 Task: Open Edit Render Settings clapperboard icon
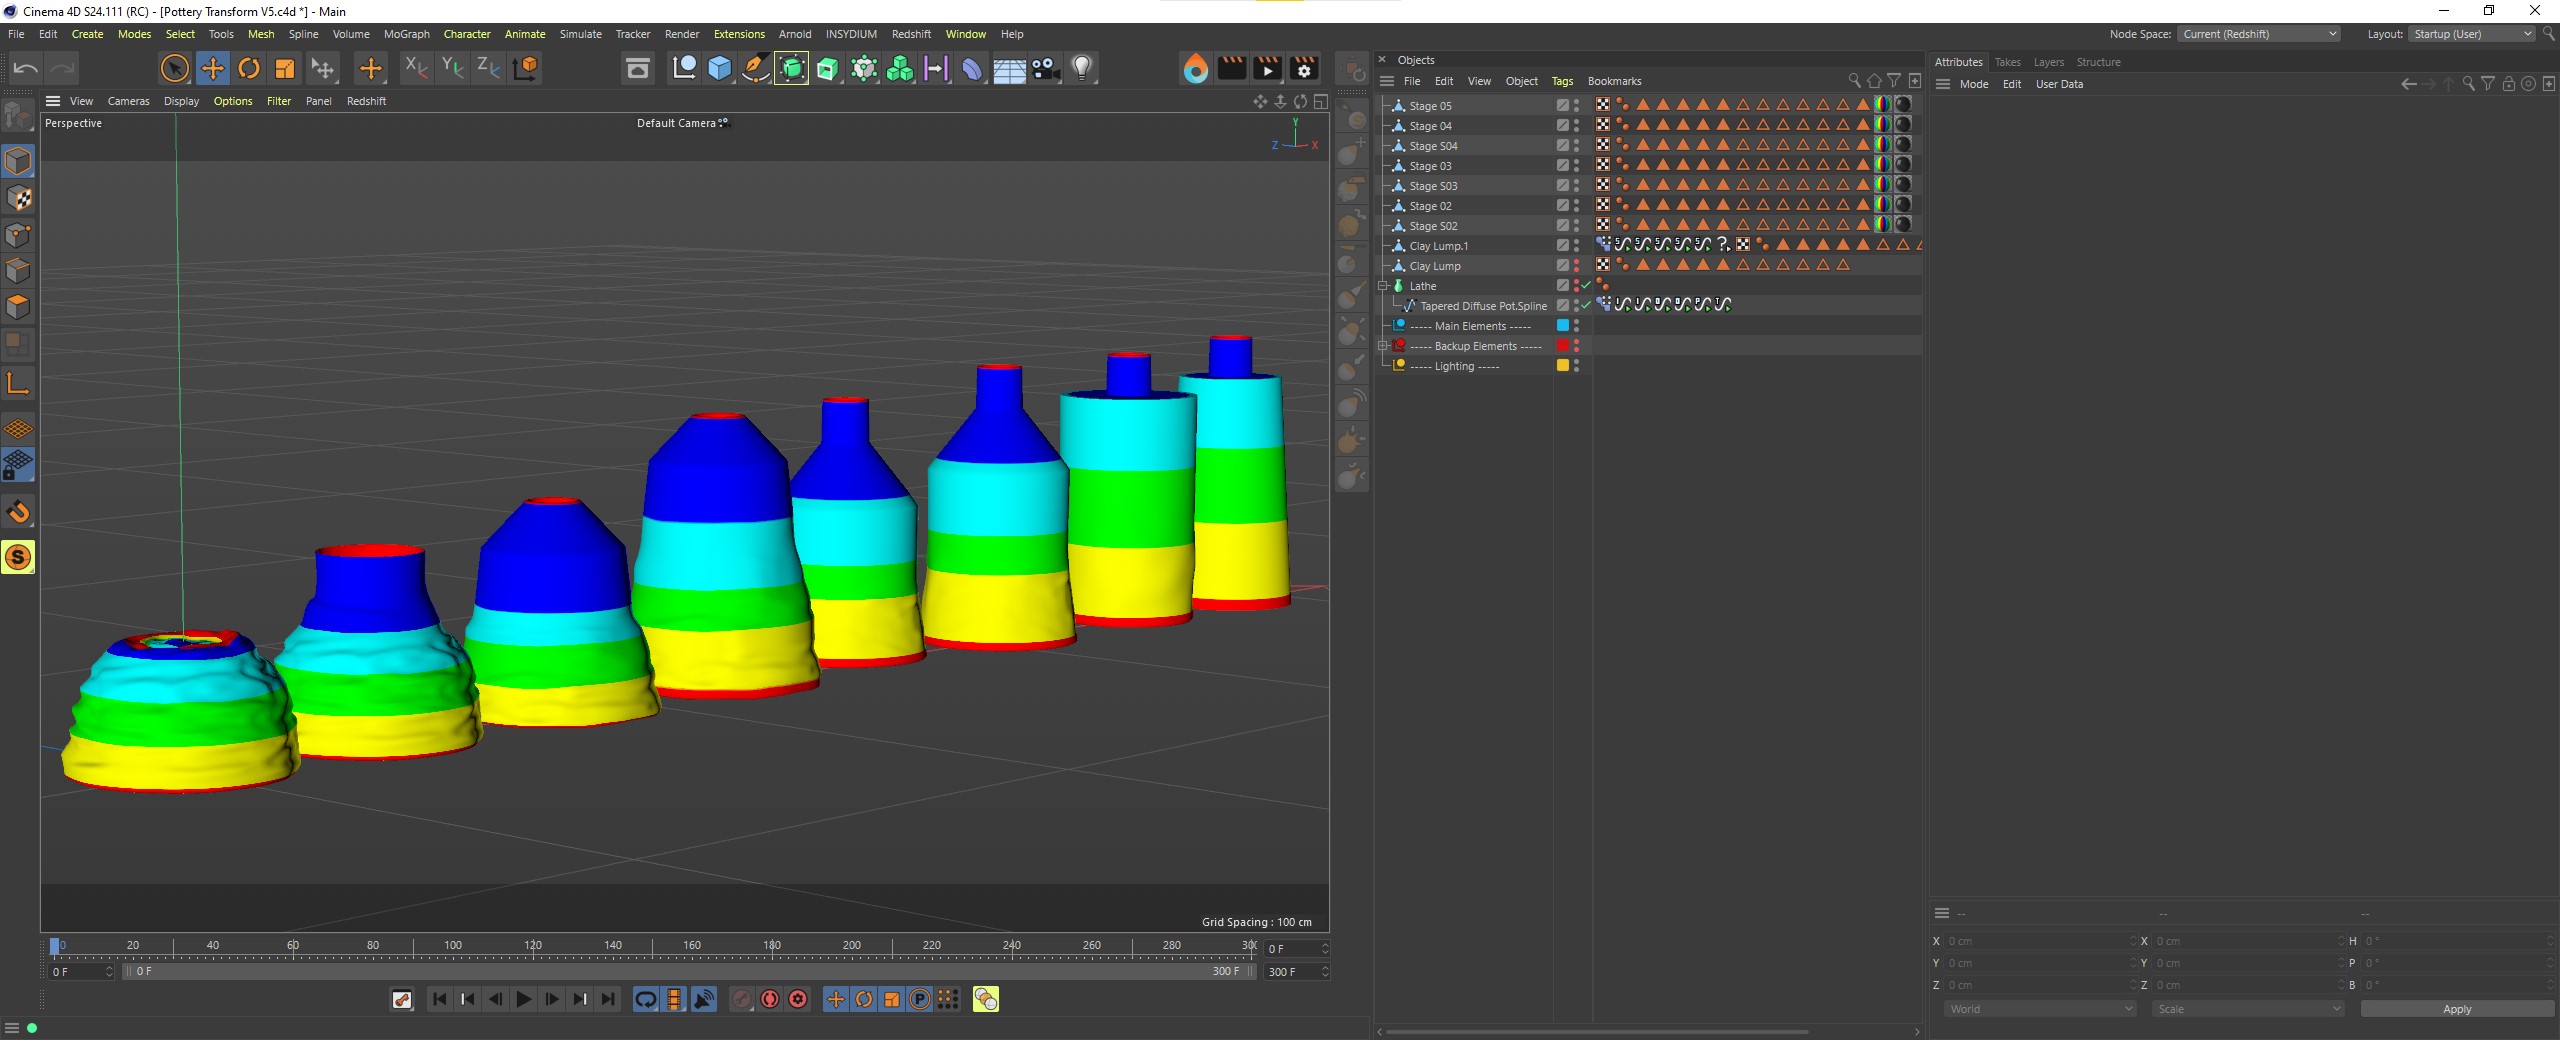(1304, 68)
